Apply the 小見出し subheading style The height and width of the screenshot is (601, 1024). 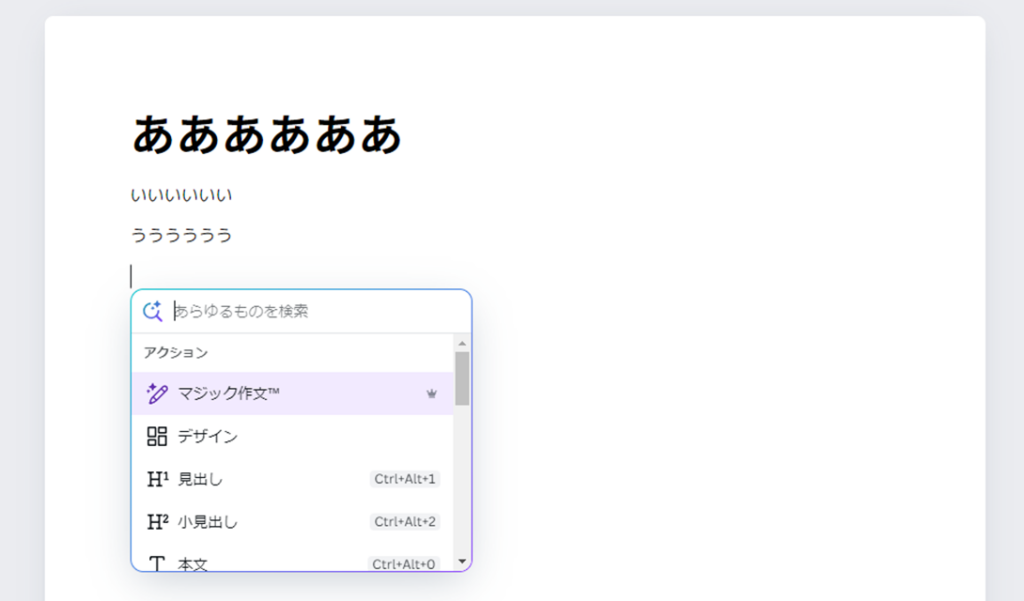point(208,521)
